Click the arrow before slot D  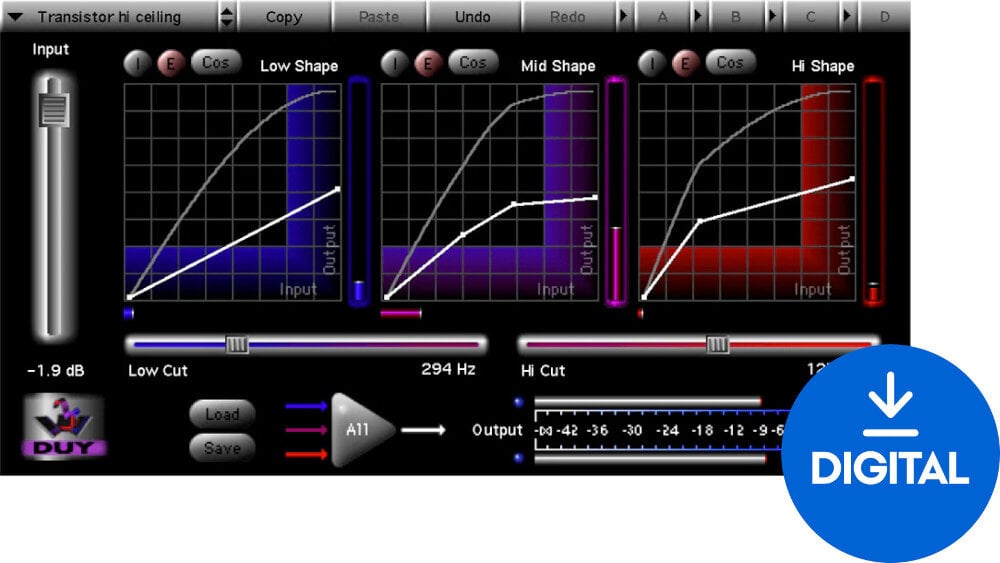click(848, 16)
